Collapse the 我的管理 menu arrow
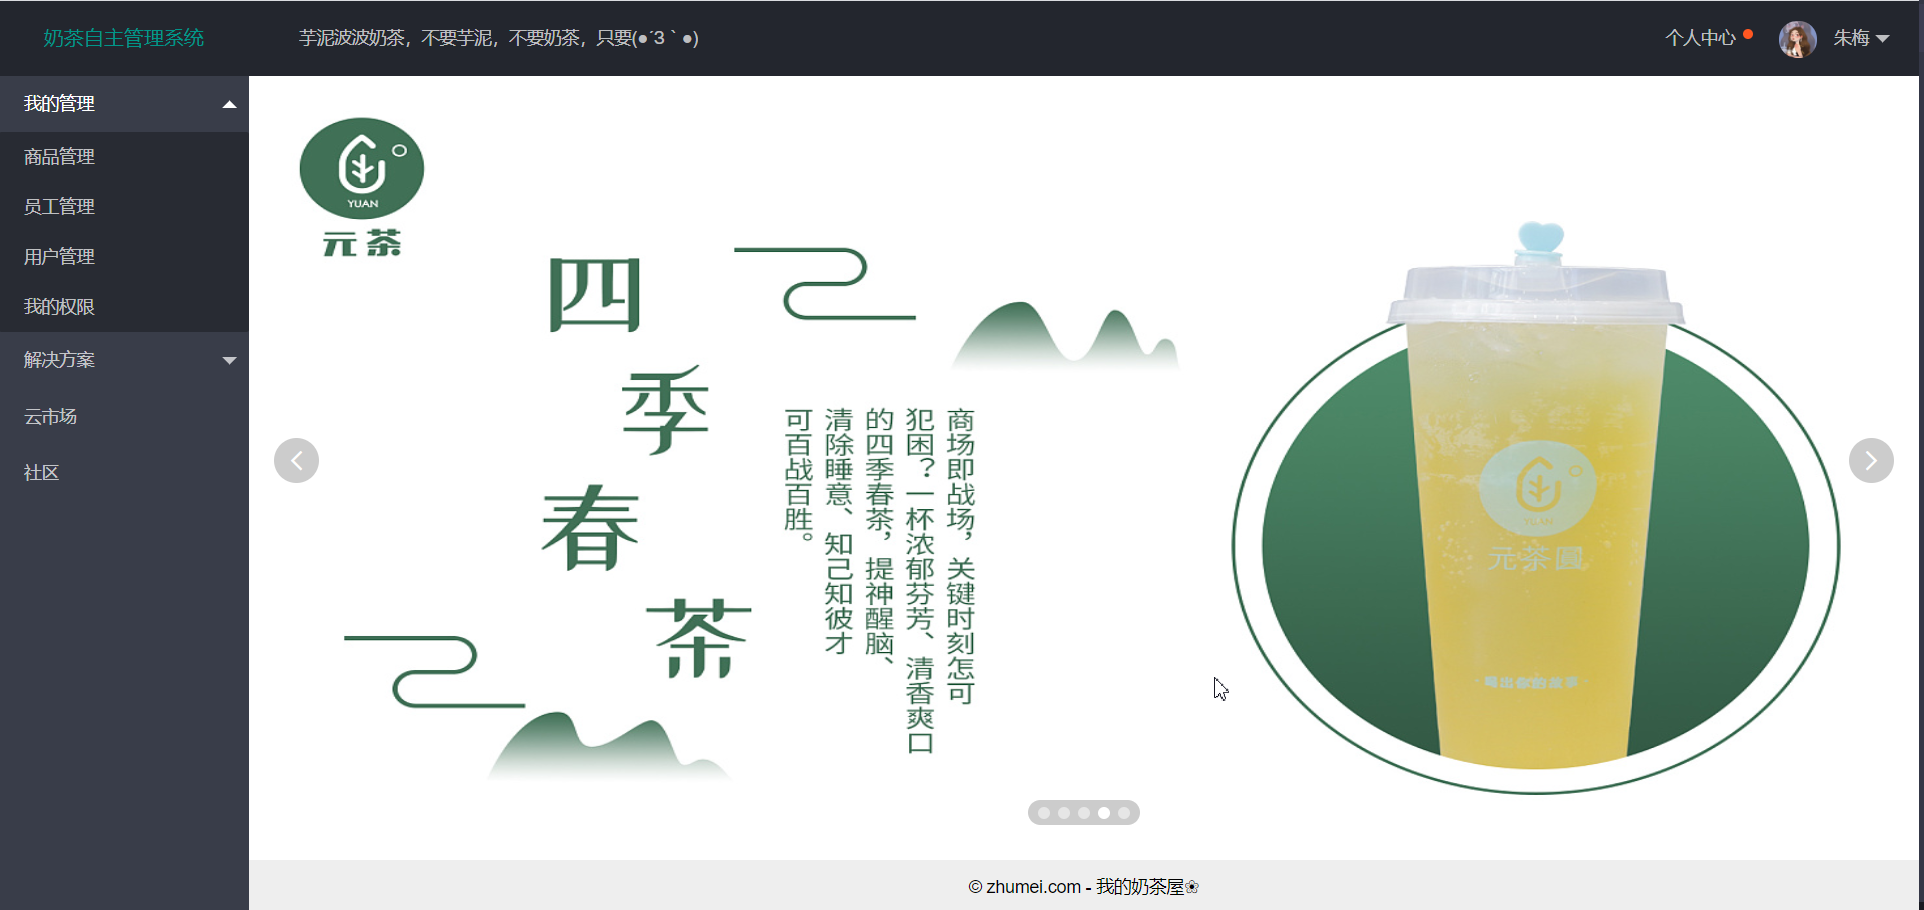Screen dimensions: 1924x910 pyautogui.click(x=229, y=104)
